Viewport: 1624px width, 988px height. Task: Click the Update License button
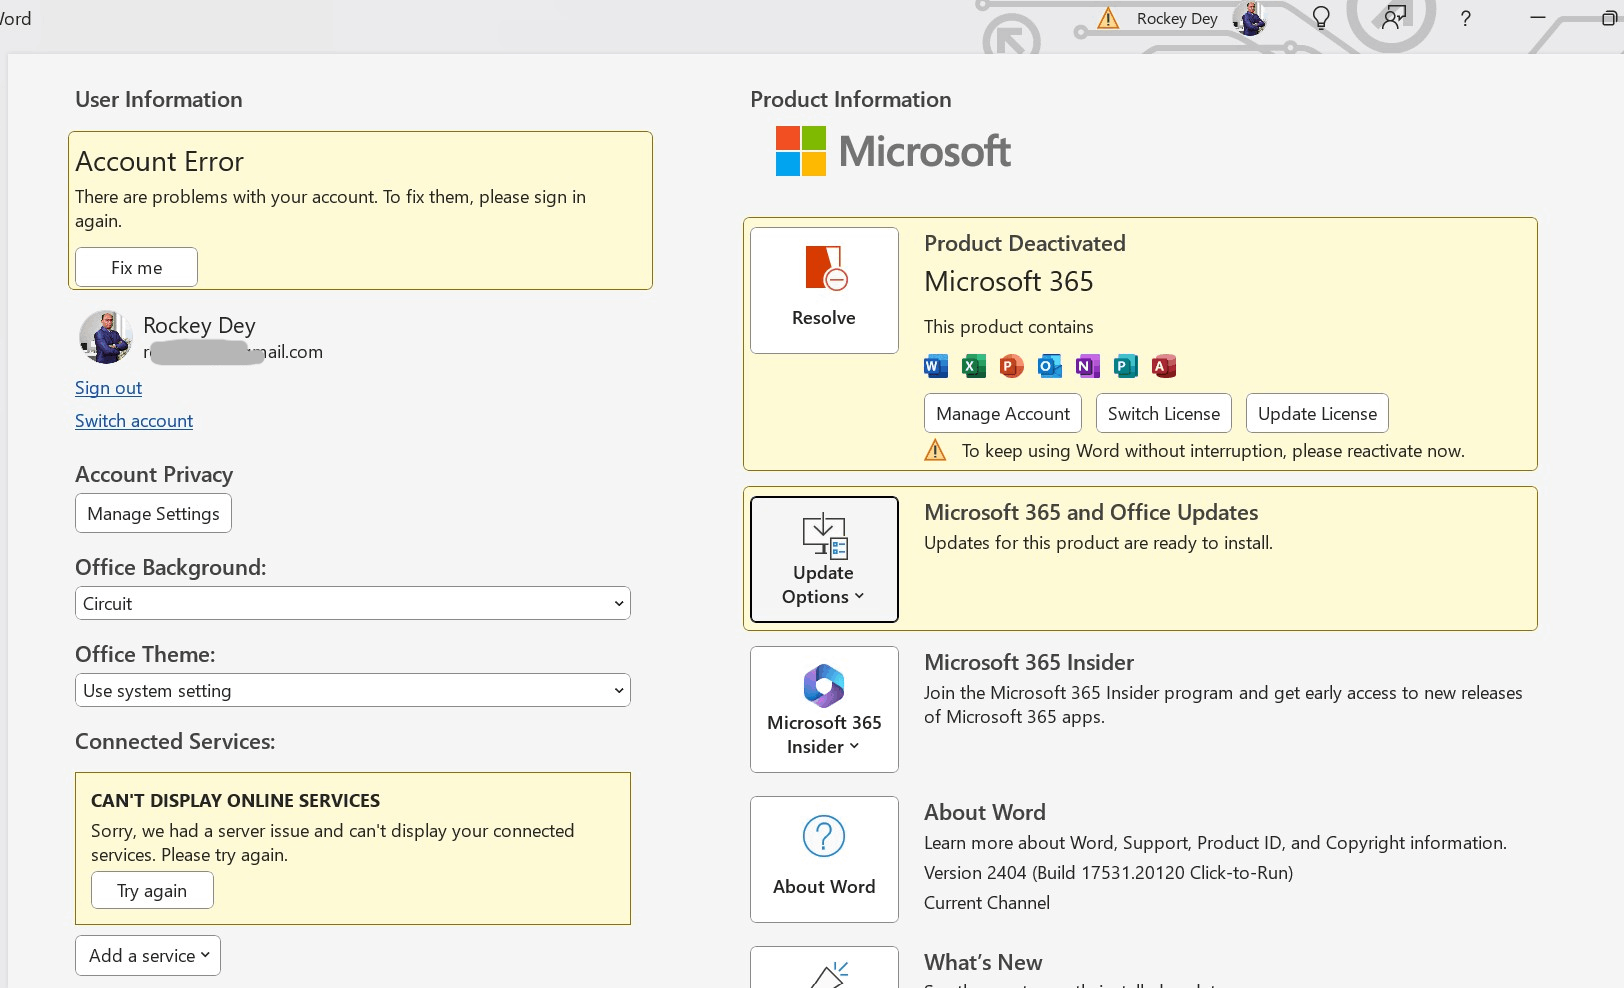click(x=1317, y=413)
